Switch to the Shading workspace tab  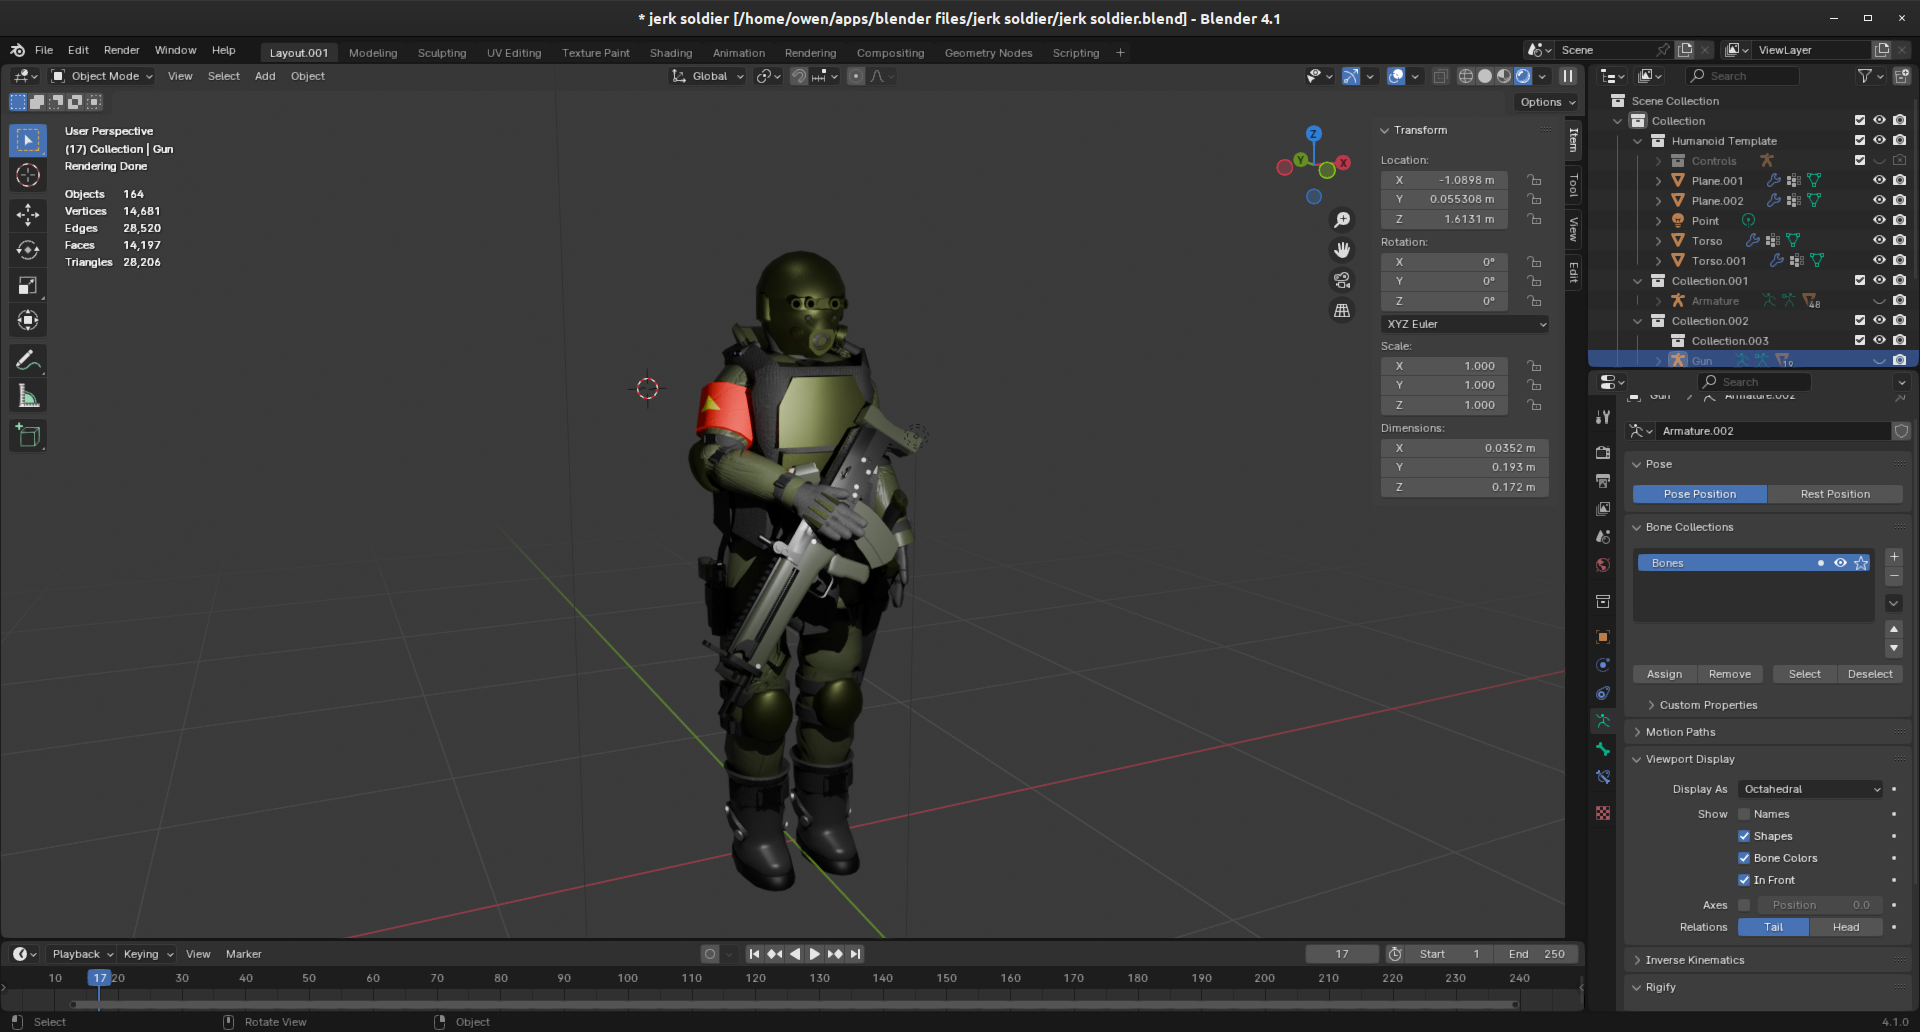(671, 53)
